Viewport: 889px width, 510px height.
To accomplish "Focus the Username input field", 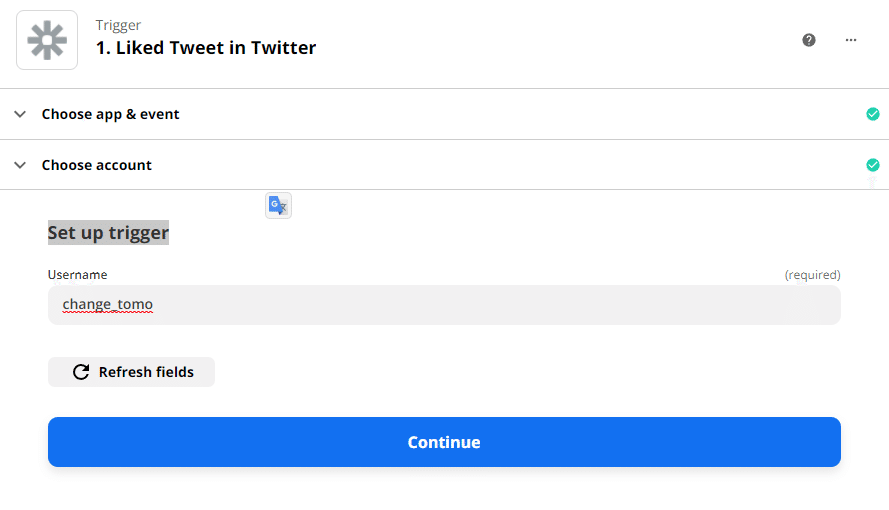I will tap(444, 305).
